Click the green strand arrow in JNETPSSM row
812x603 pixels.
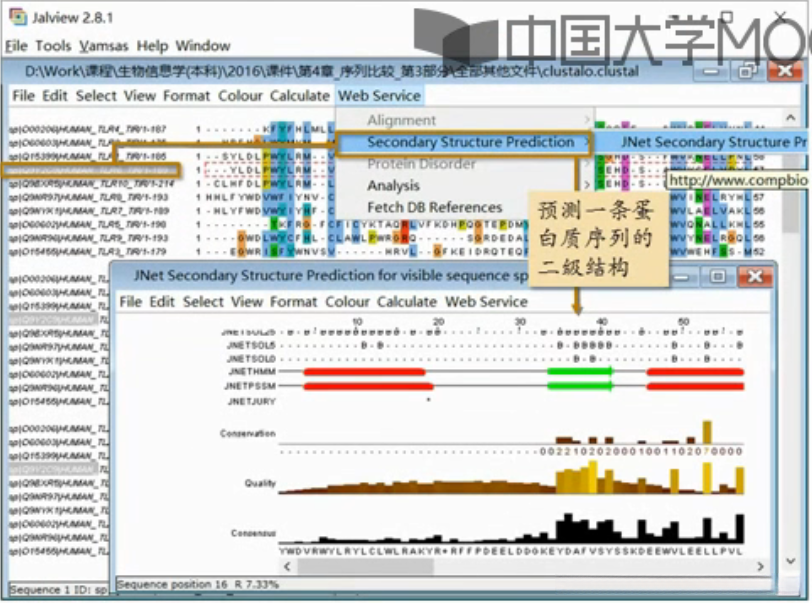[x=580, y=386]
